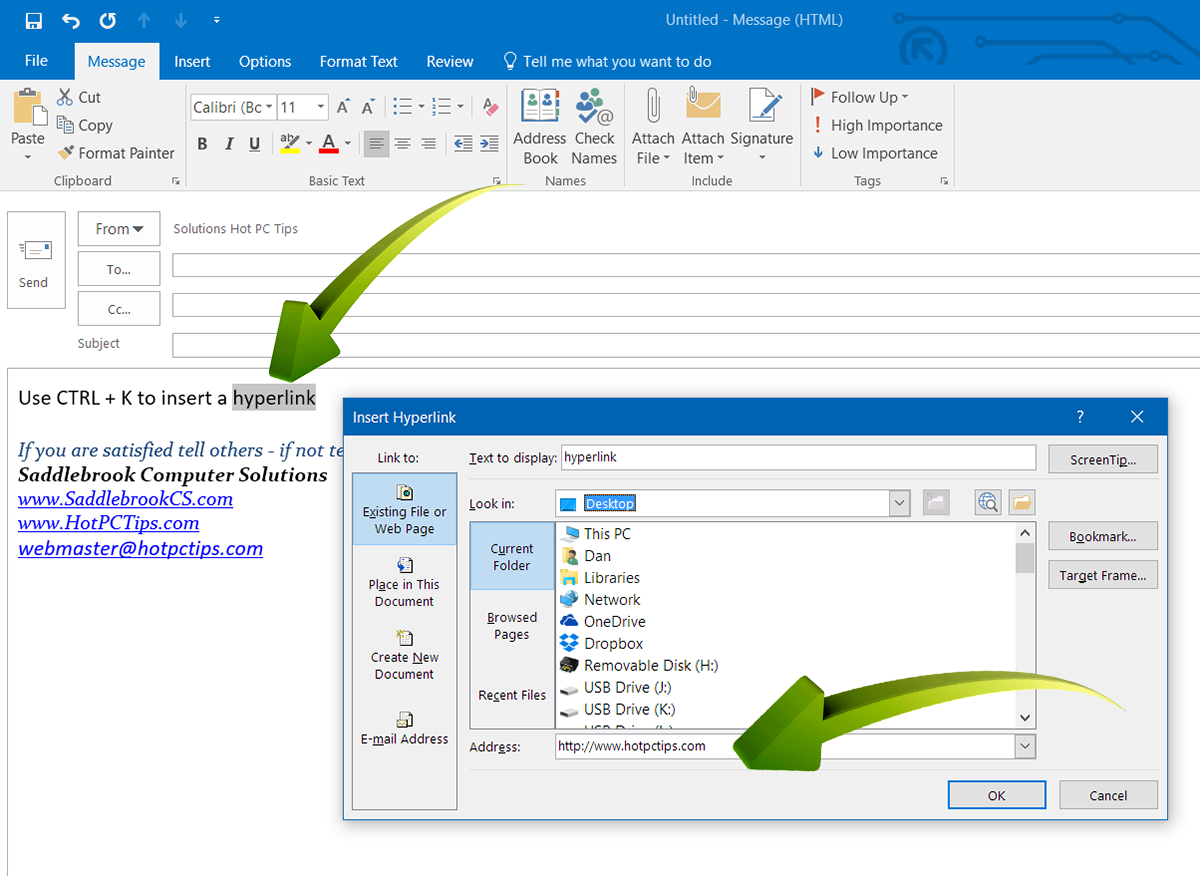Click Browse the Web globe icon
Viewport: 1200px width, 876px height.
click(x=988, y=503)
